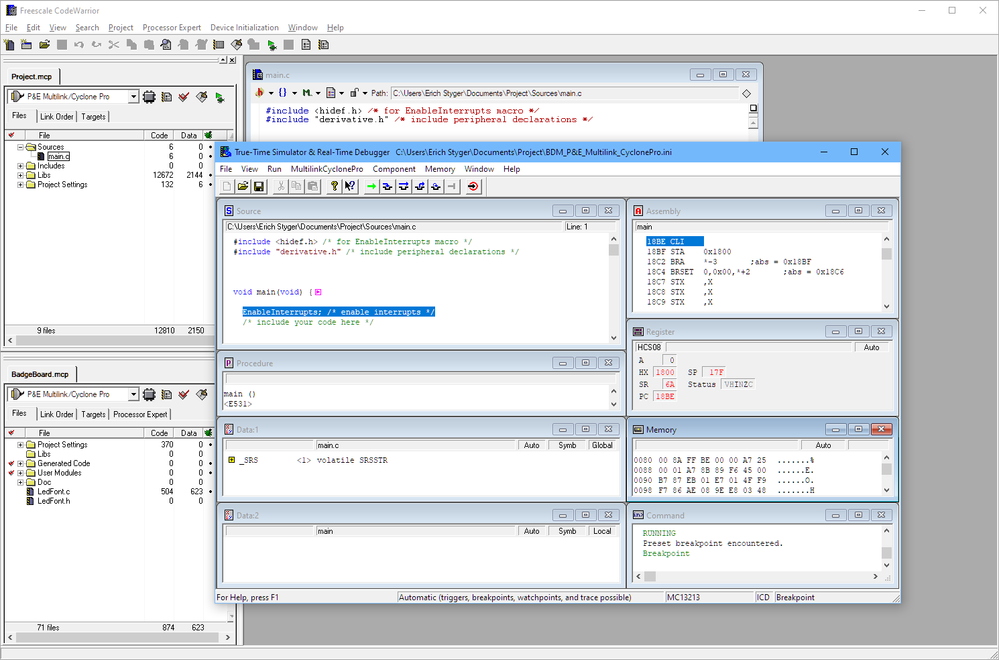Toggle the Symb format in Data:2 pane
The height and width of the screenshot is (660, 999).
567,531
